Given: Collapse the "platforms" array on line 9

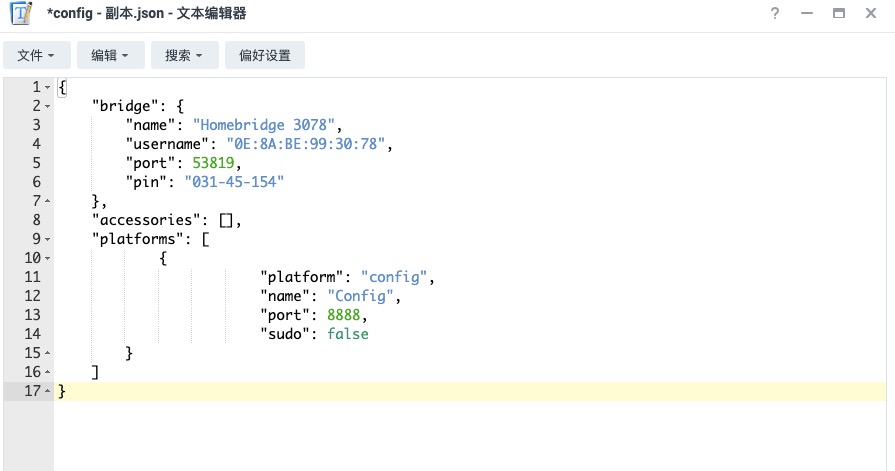Looking at the screenshot, I should [x=47, y=239].
